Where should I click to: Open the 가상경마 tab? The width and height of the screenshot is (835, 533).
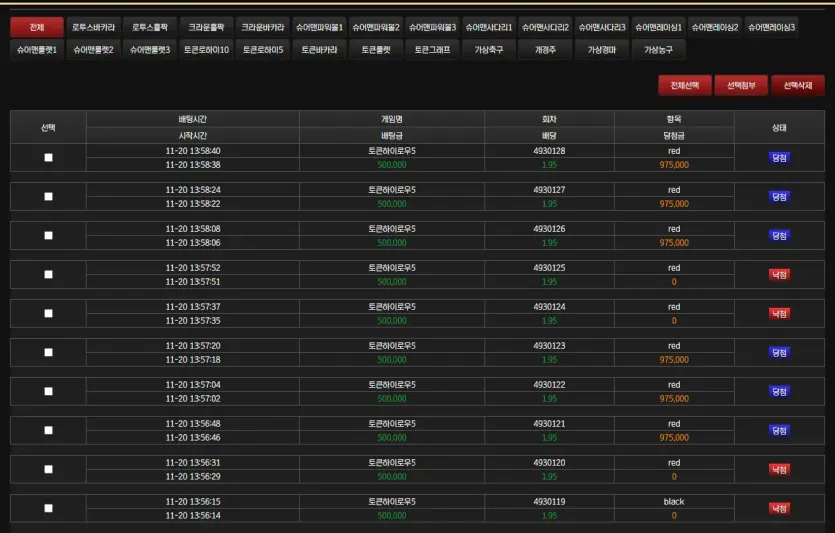click(601, 50)
